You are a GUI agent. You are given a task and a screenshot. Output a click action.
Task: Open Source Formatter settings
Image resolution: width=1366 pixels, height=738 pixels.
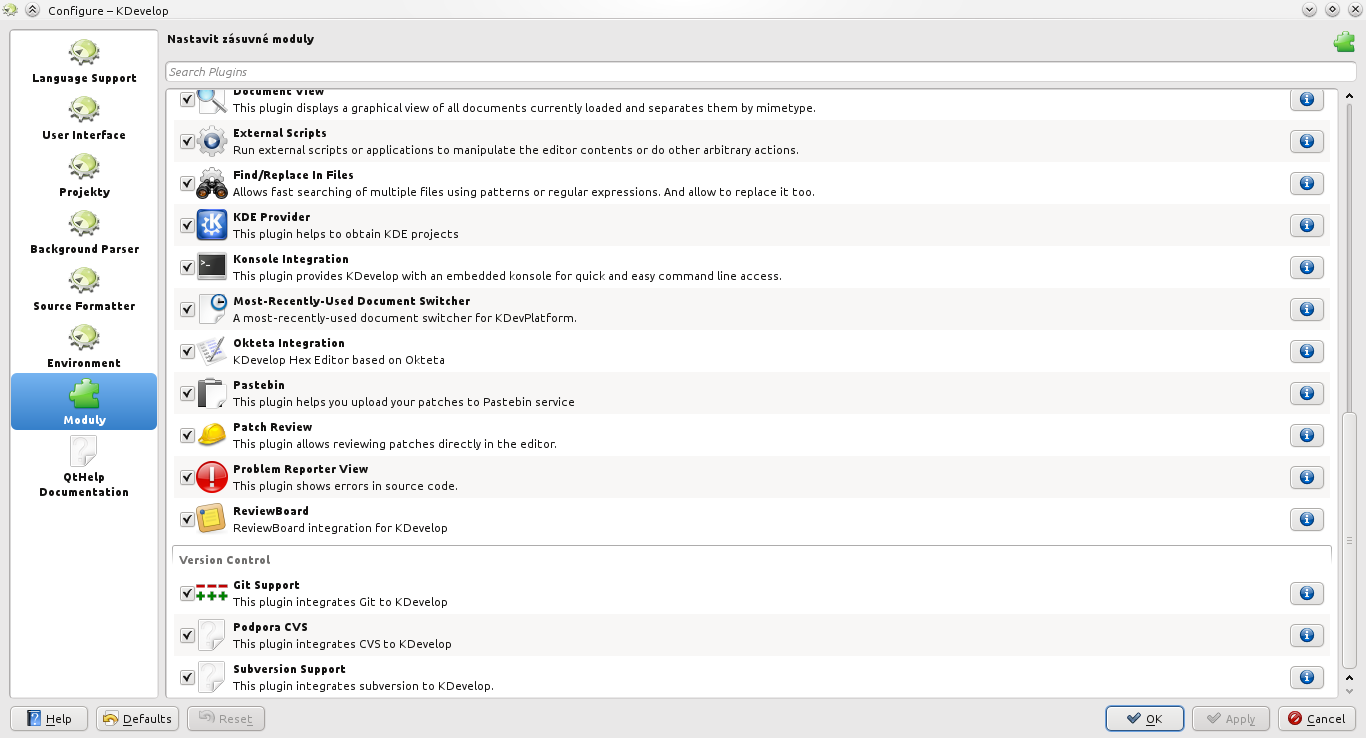84,289
